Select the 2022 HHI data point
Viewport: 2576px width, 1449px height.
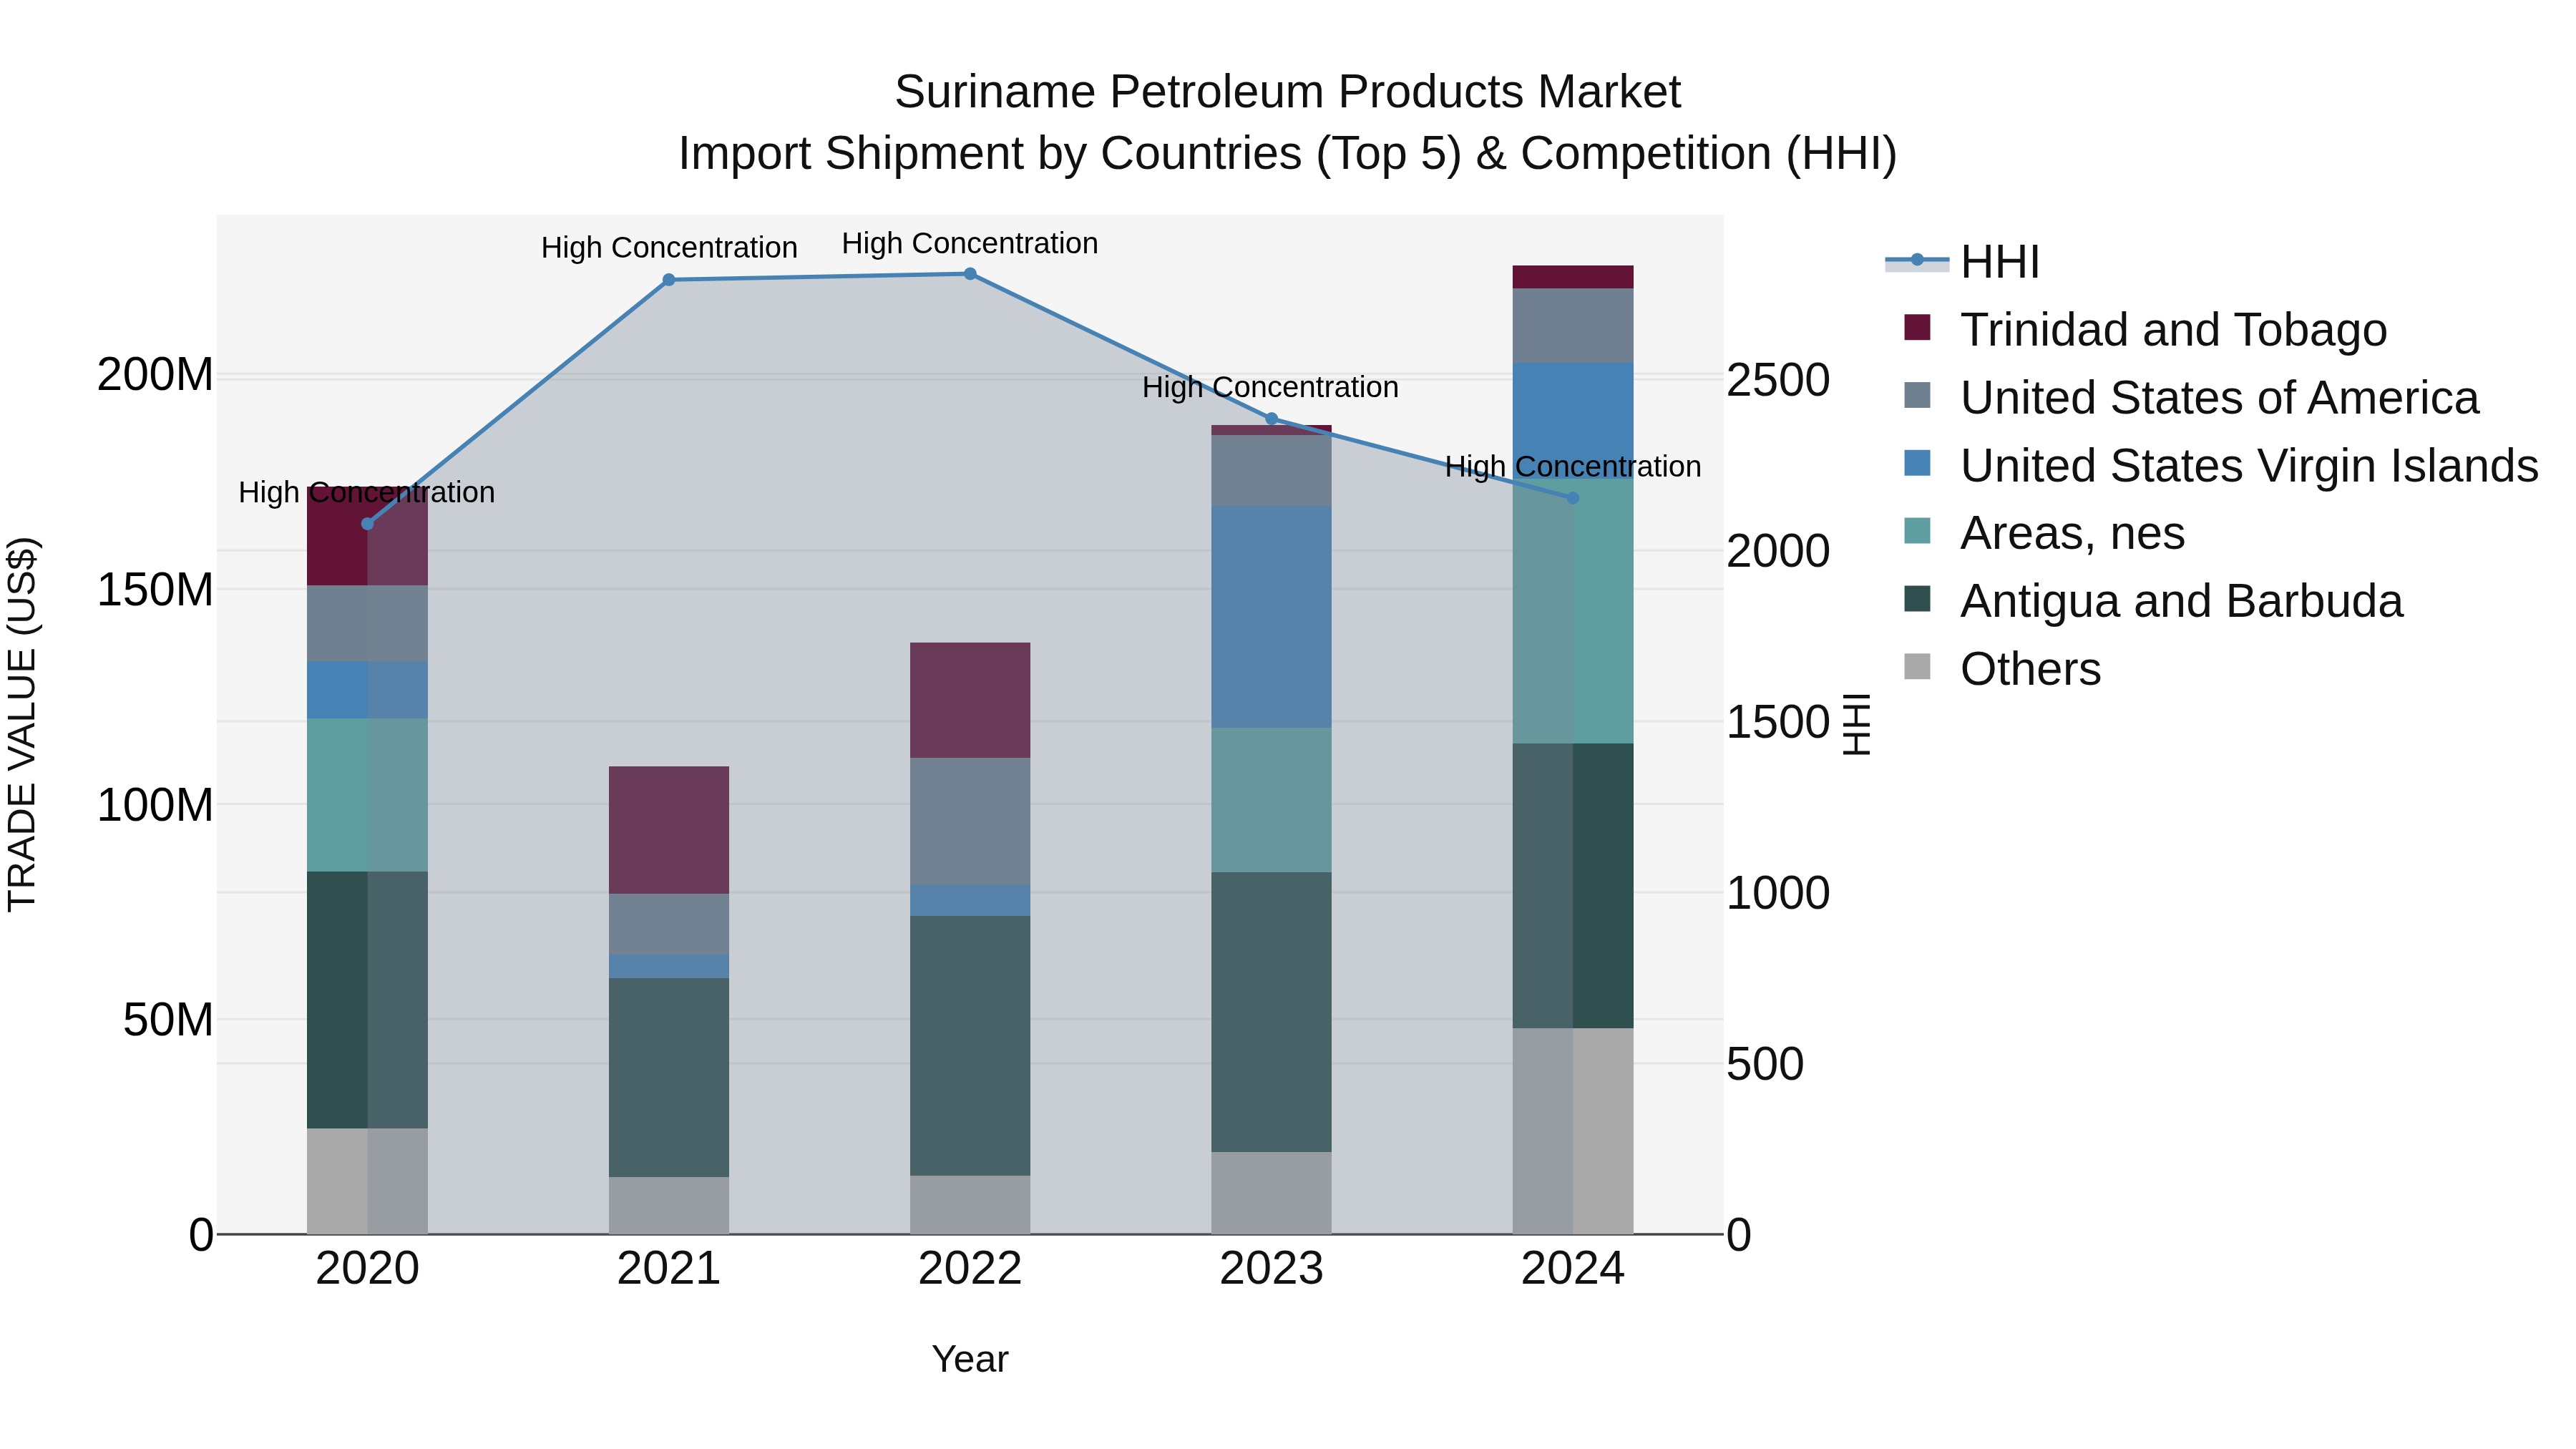point(970,274)
